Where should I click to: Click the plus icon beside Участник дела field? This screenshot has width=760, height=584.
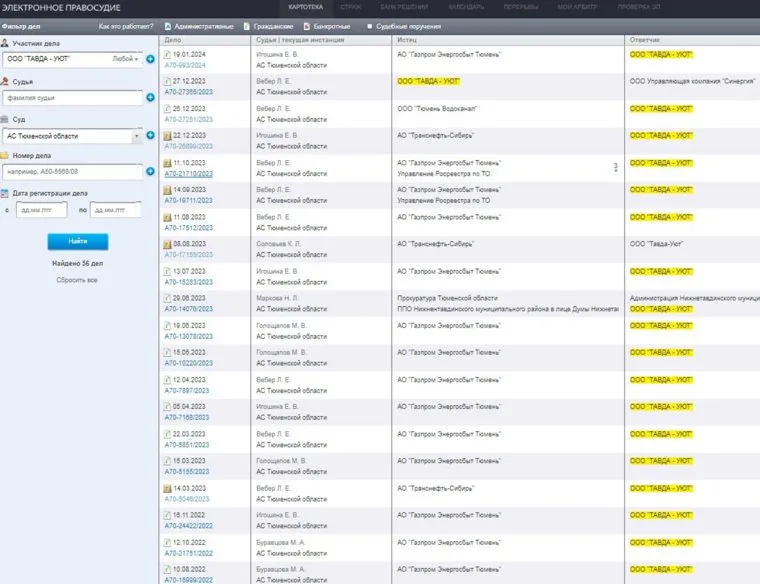coord(150,59)
